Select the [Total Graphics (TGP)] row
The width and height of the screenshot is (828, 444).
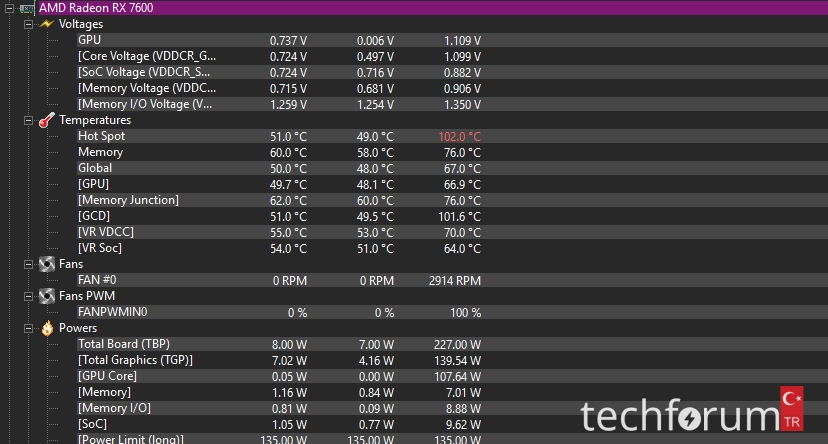(x=452, y=360)
